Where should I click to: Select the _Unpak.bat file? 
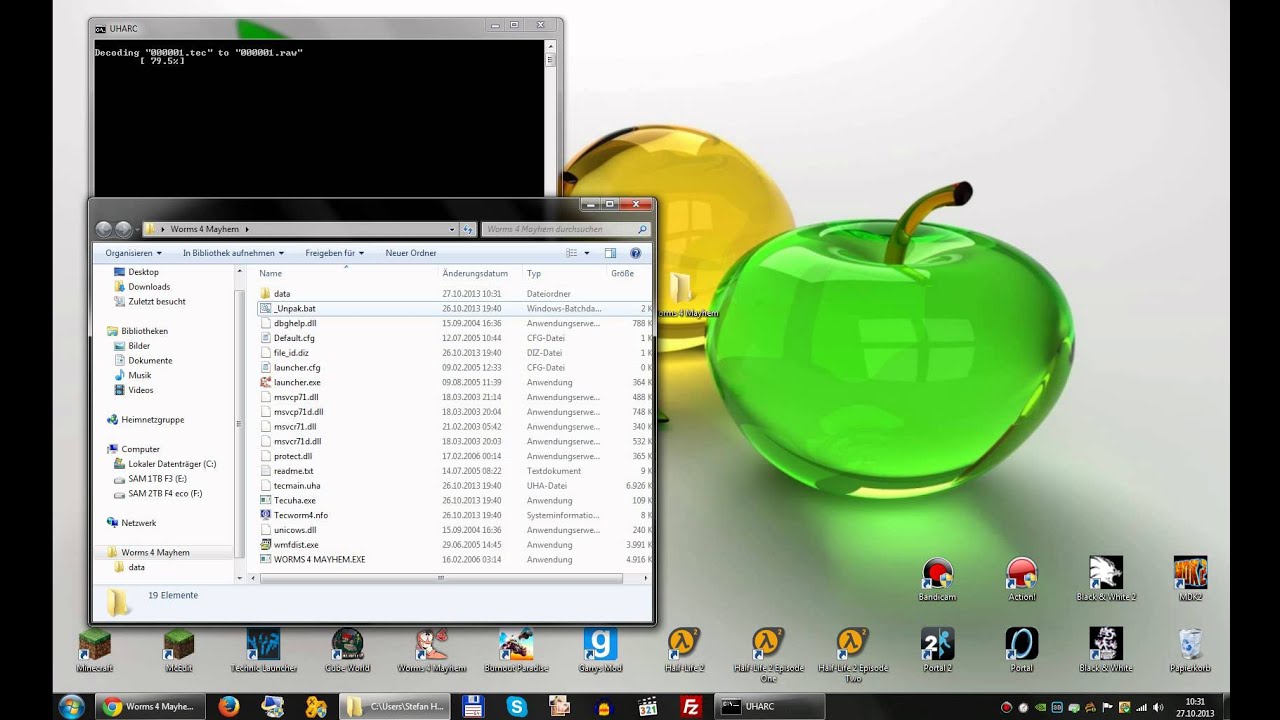[x=454, y=308]
